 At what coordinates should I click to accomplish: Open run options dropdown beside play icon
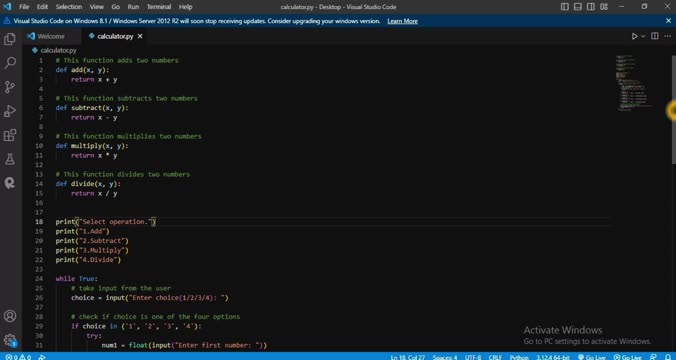tap(643, 36)
